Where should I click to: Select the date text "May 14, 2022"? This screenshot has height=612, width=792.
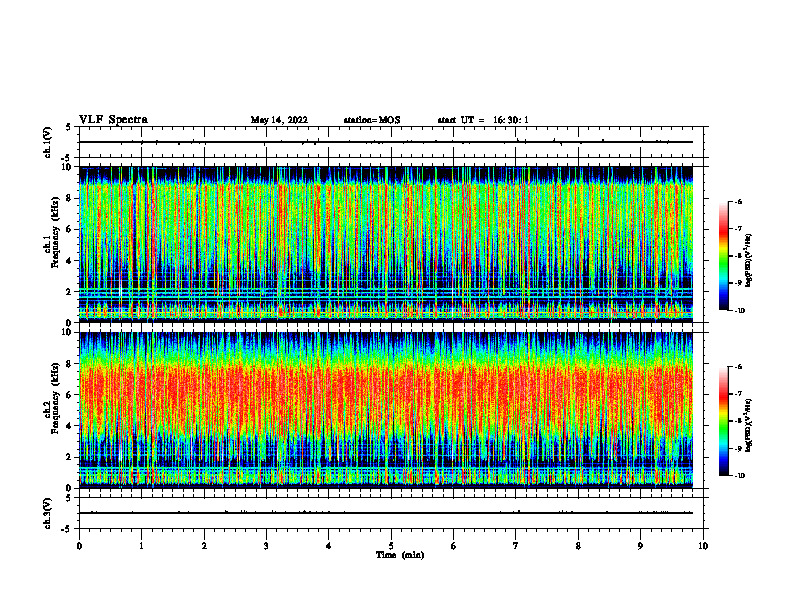pyautogui.click(x=279, y=120)
